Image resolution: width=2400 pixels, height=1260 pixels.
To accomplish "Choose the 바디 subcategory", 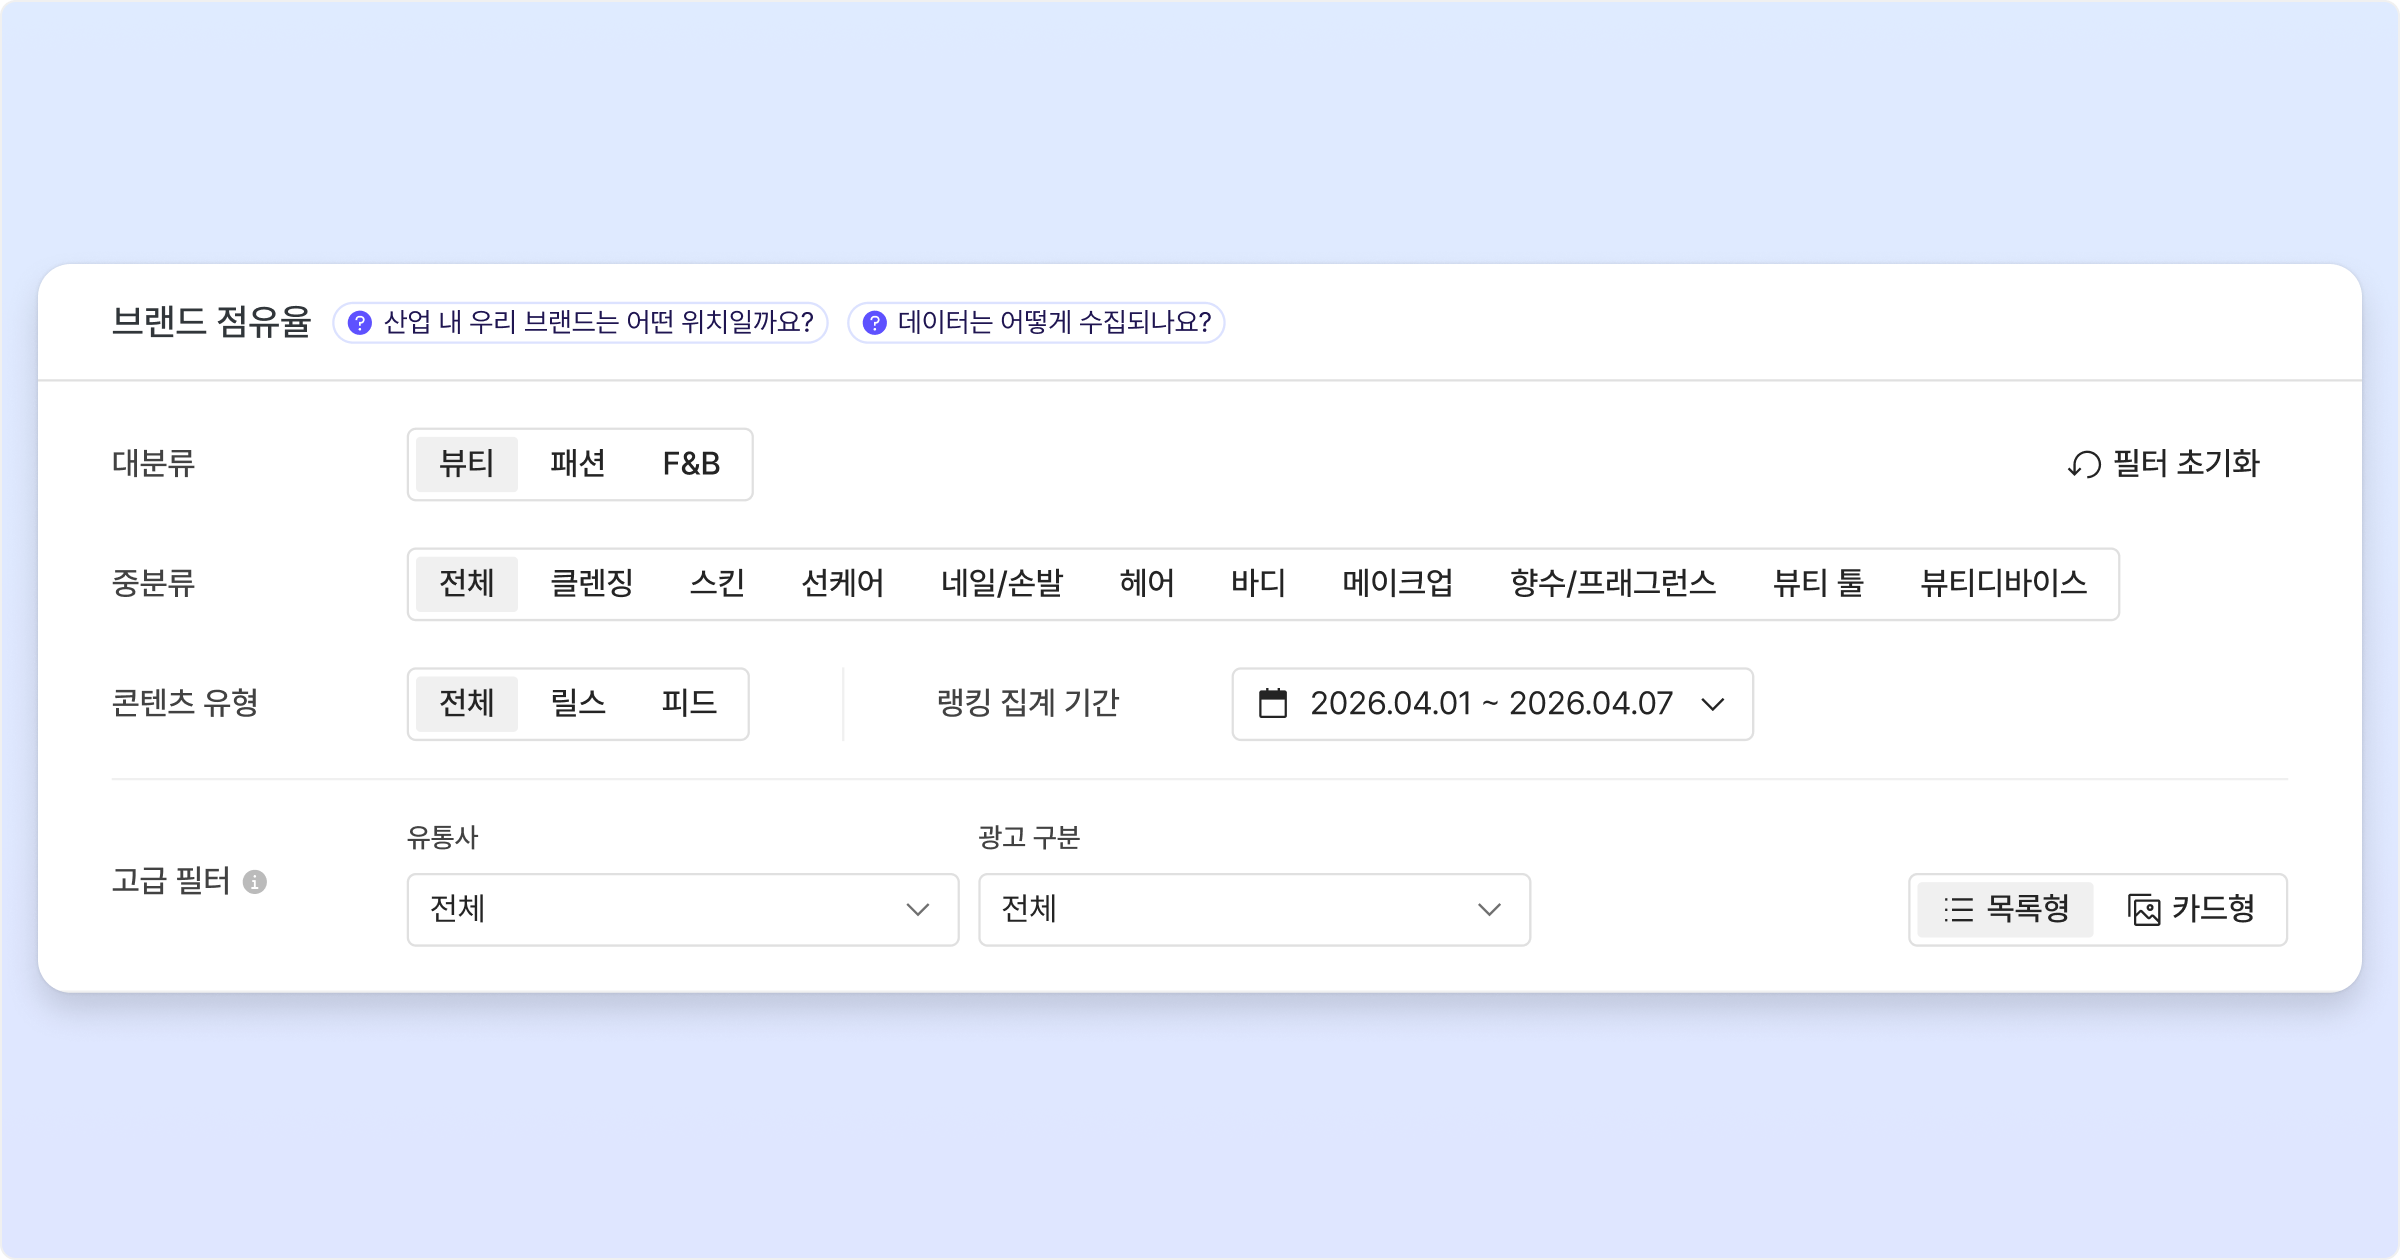I will (x=1258, y=584).
